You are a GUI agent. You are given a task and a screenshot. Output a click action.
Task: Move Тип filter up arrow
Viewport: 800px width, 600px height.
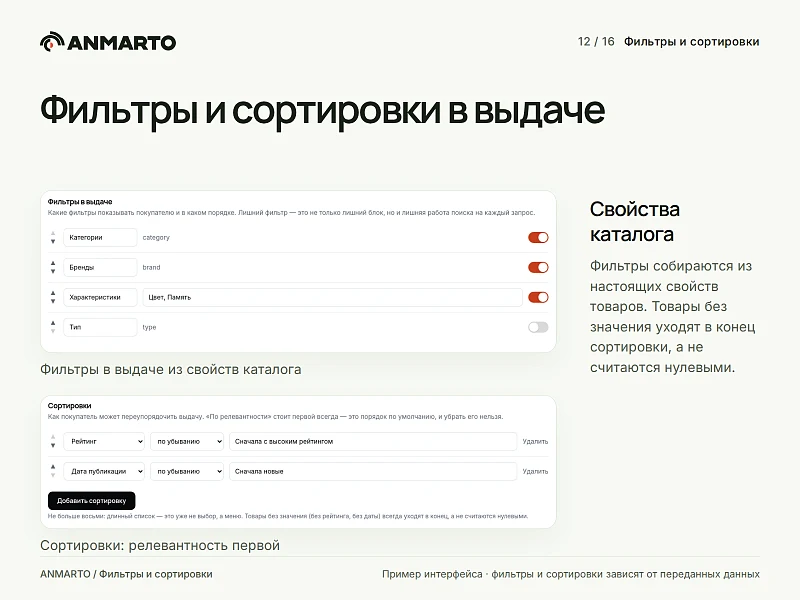(x=53, y=323)
